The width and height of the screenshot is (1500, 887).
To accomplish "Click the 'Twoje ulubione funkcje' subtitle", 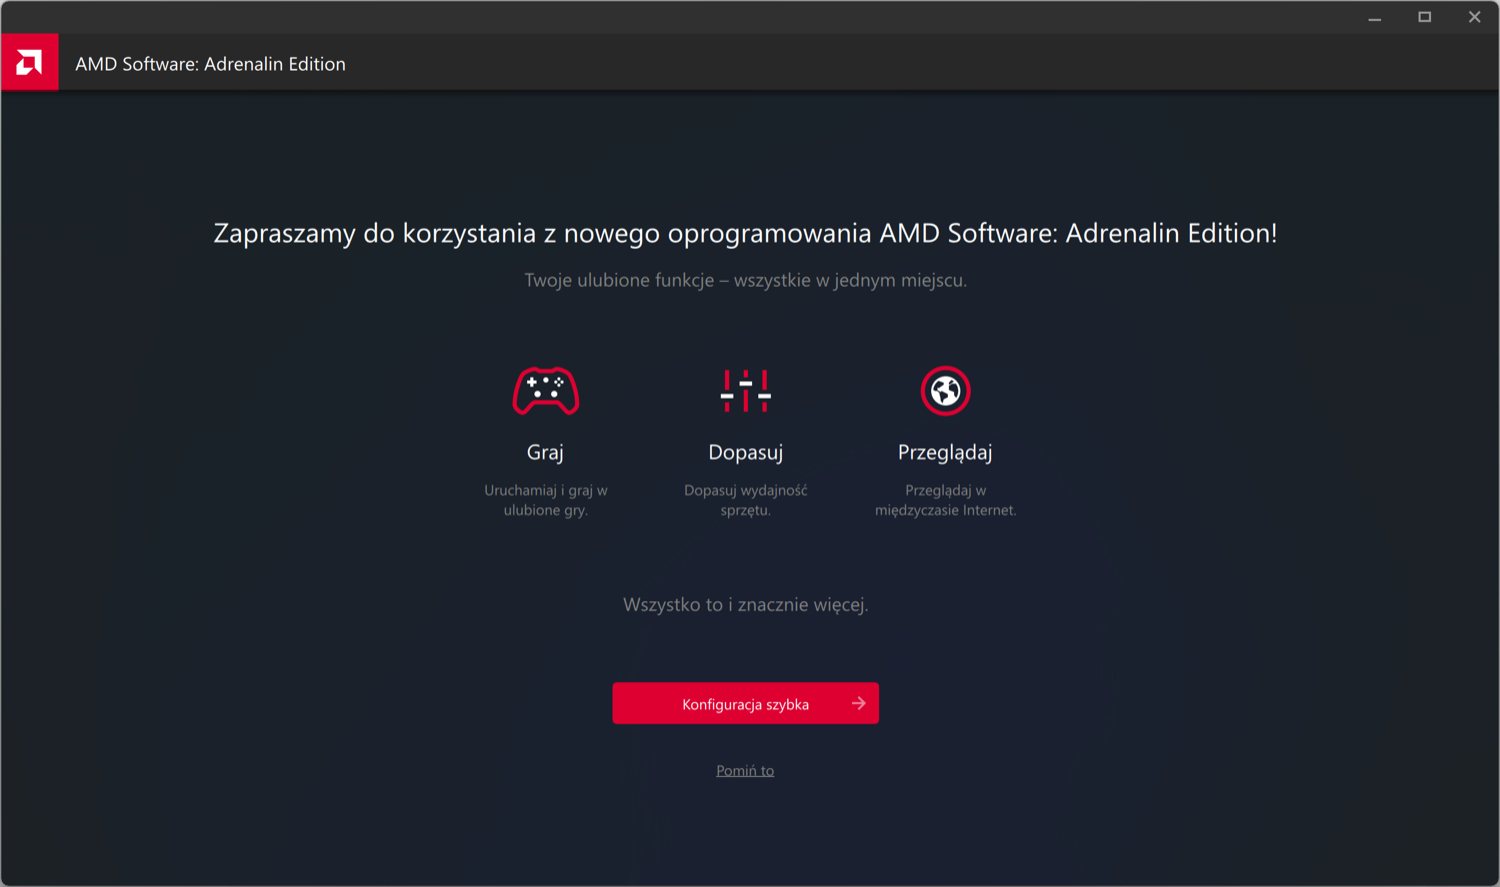I will (746, 280).
